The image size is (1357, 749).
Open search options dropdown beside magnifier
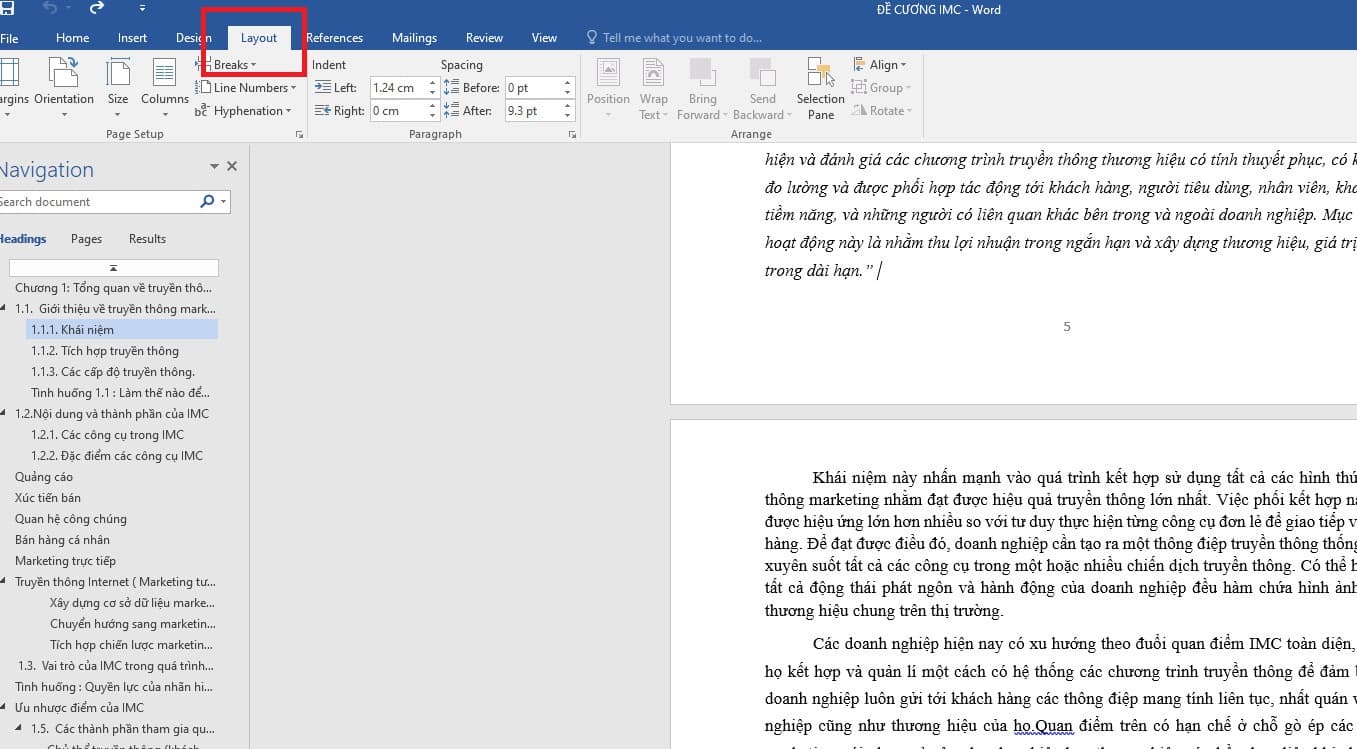(x=223, y=202)
